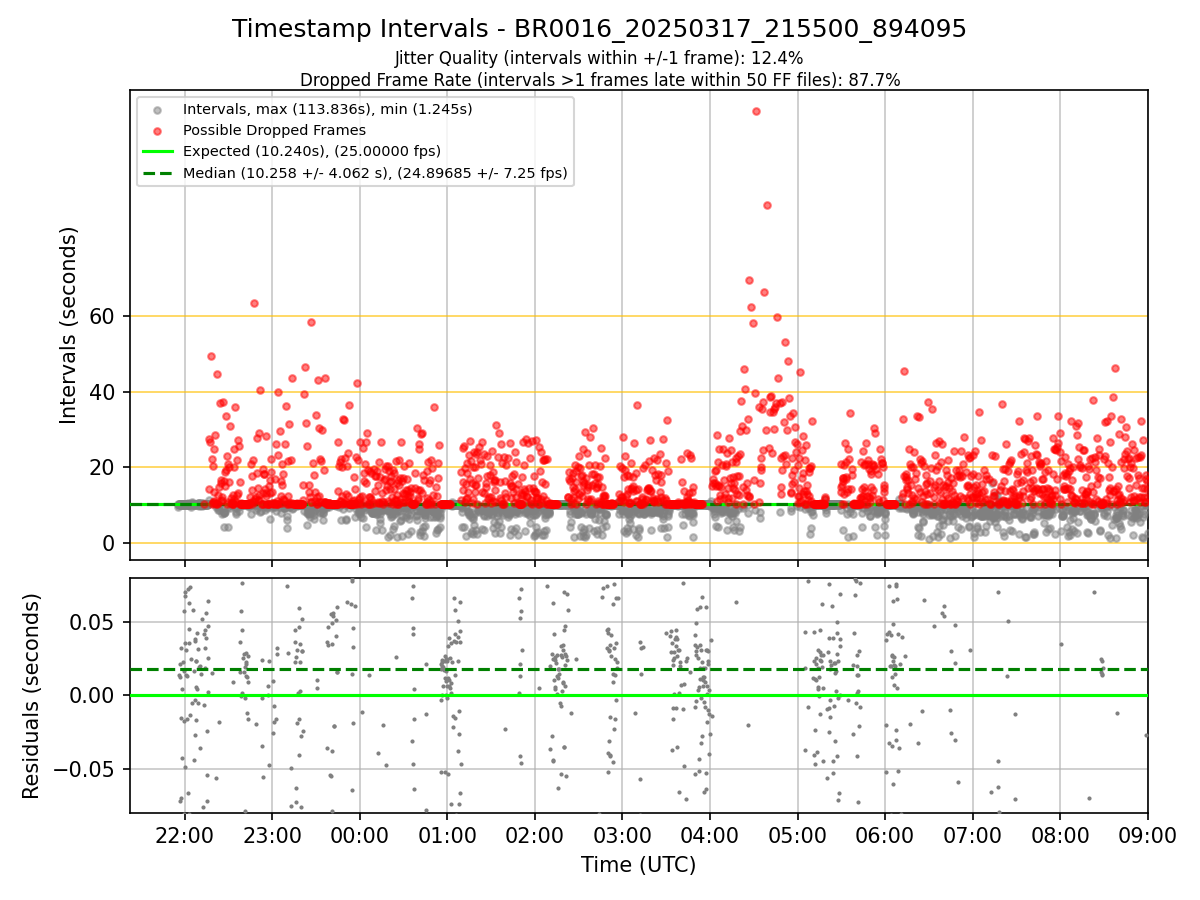Select the Jitter Quality 12.4% subtitle
1200x900 pixels.
coord(599,58)
